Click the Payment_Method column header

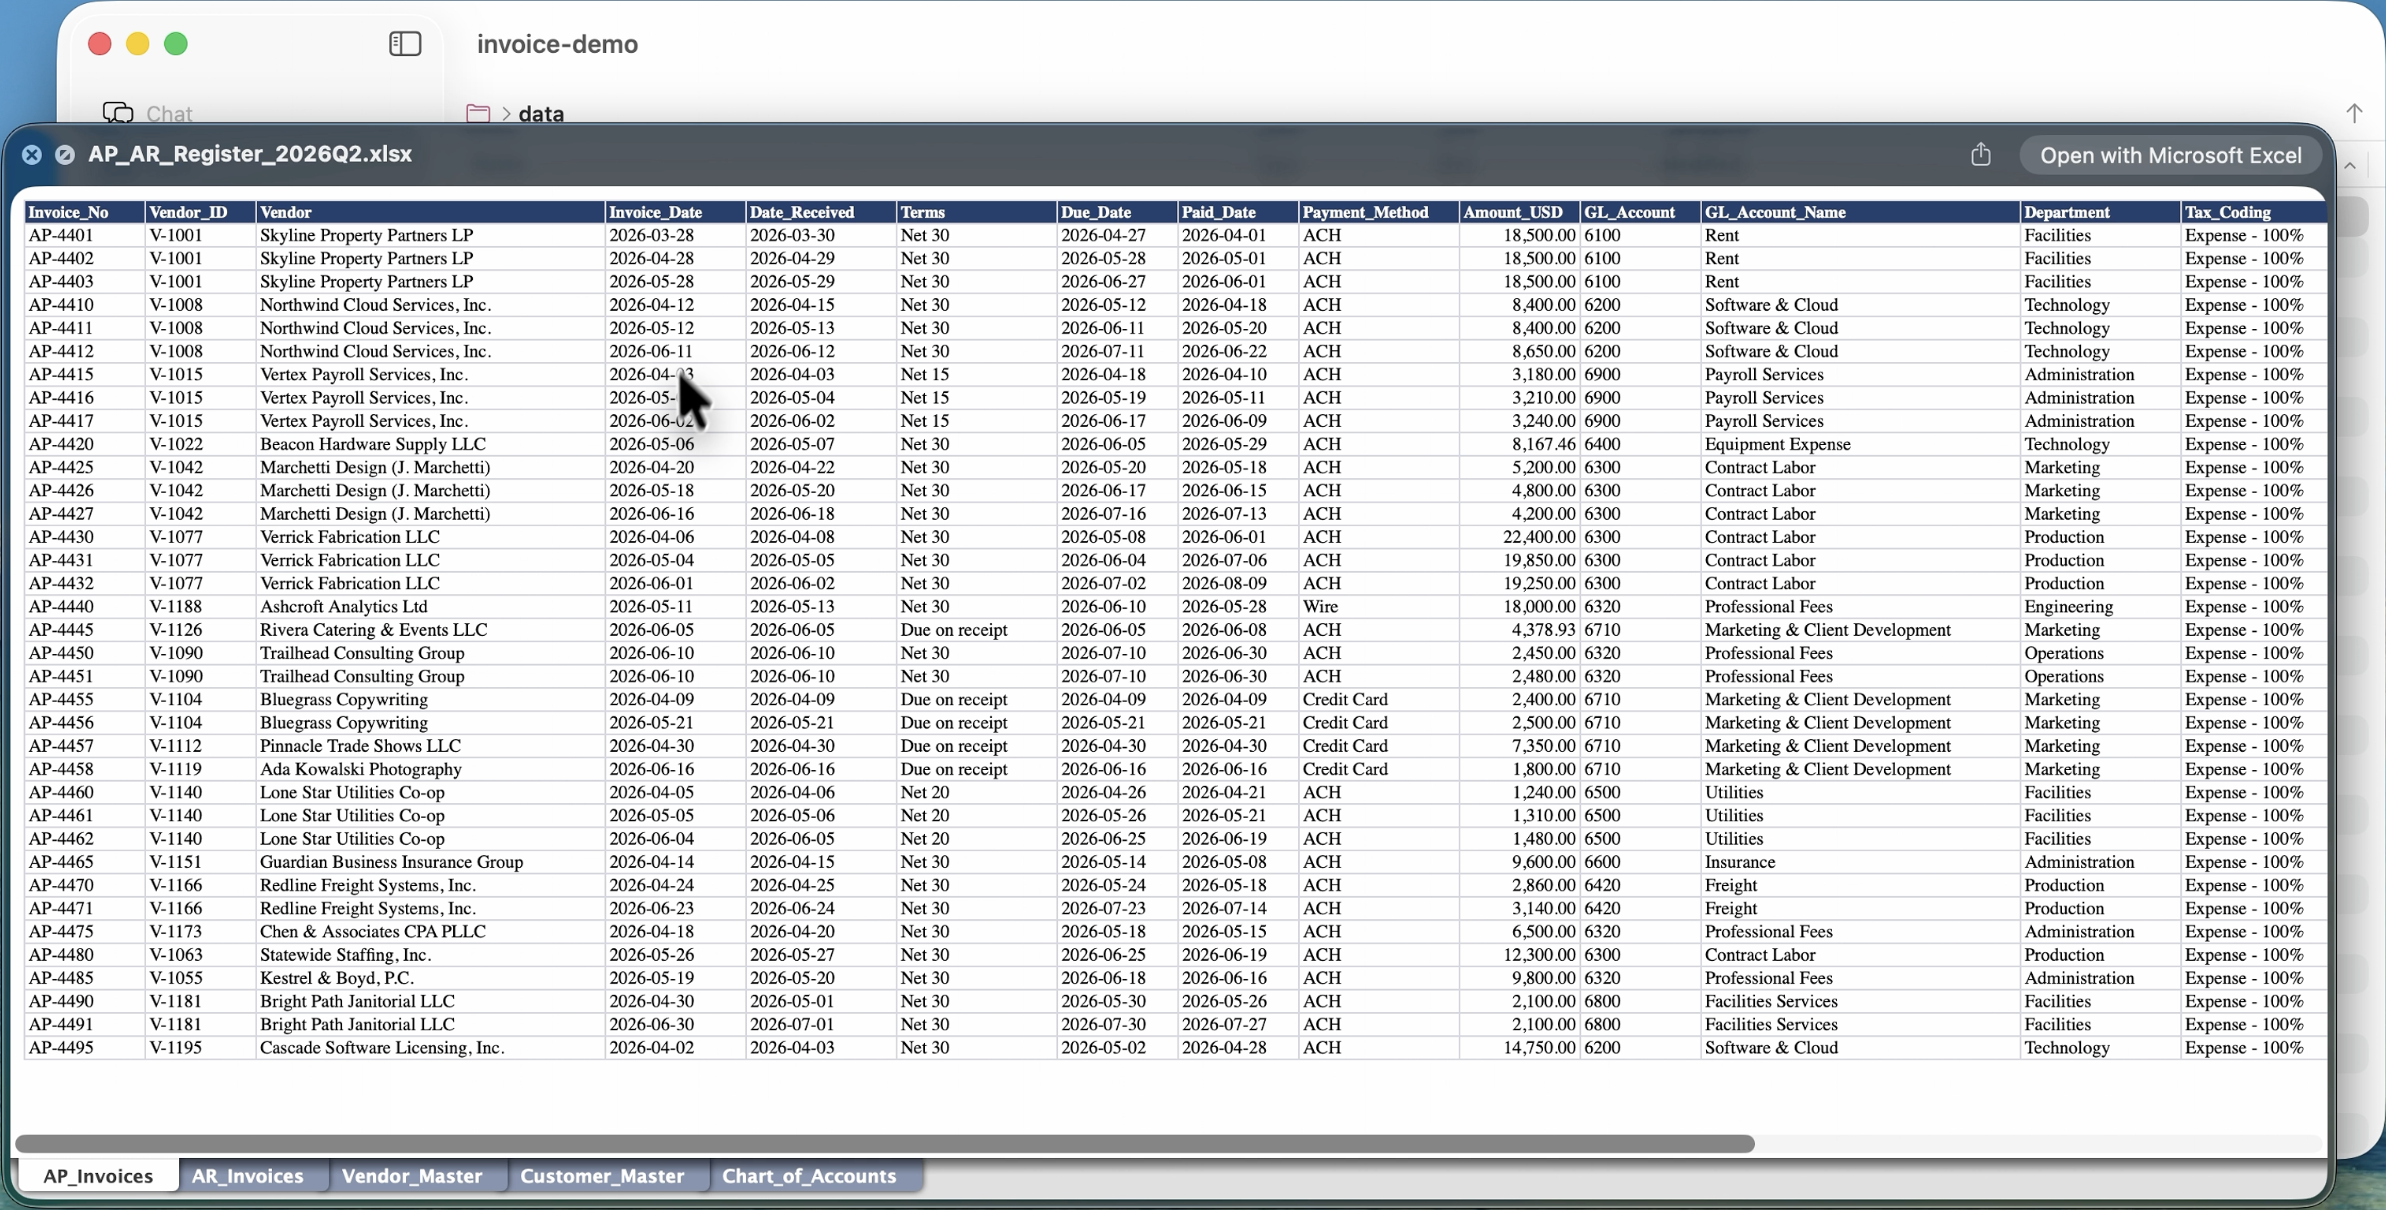click(x=1378, y=212)
